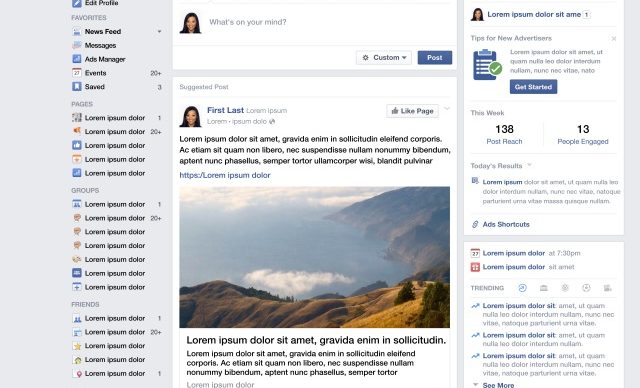The height and width of the screenshot is (388, 640).
Task: Expand the News Feed options arrow
Action: [159, 31]
